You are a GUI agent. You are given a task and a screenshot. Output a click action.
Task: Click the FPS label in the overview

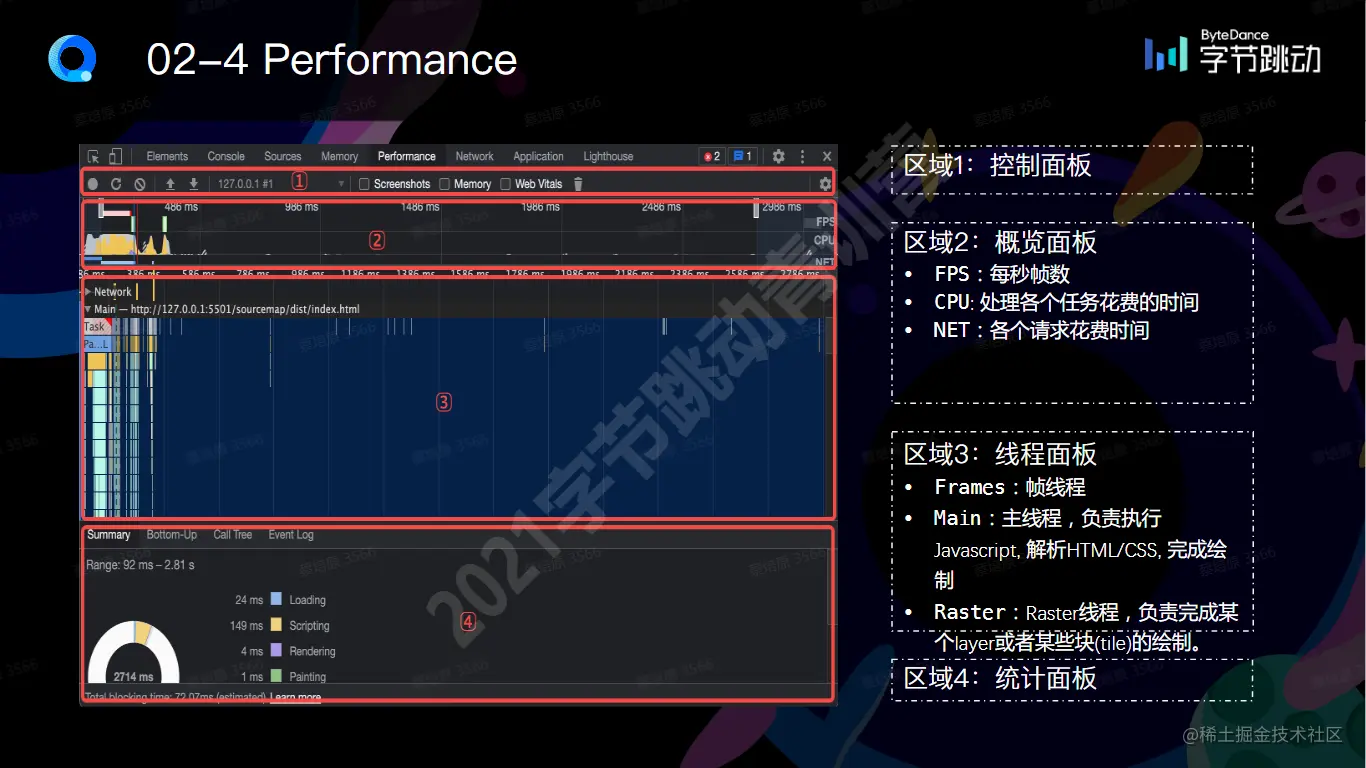(825, 222)
